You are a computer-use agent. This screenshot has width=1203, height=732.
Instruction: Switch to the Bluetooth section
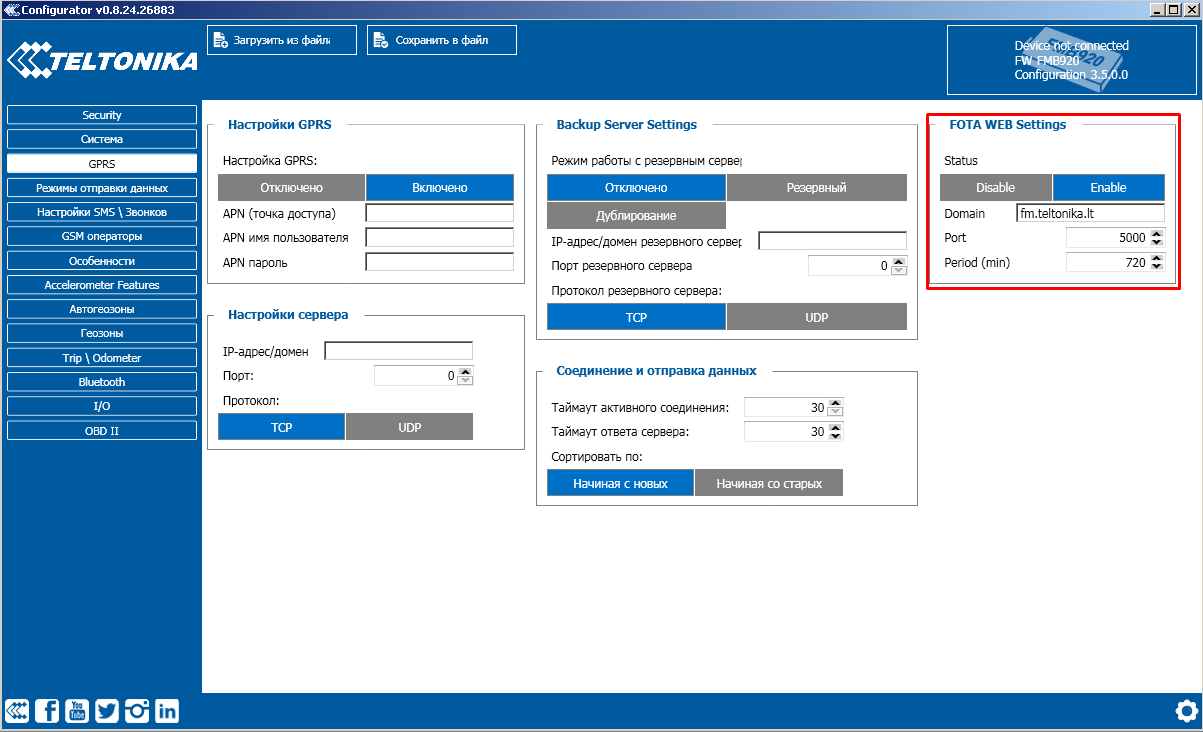coord(102,382)
